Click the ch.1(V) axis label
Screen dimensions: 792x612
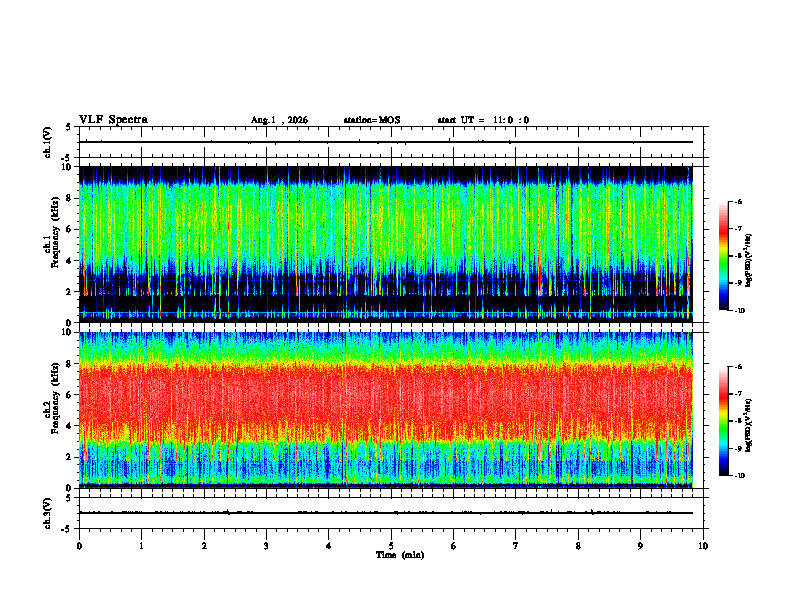(x=48, y=142)
